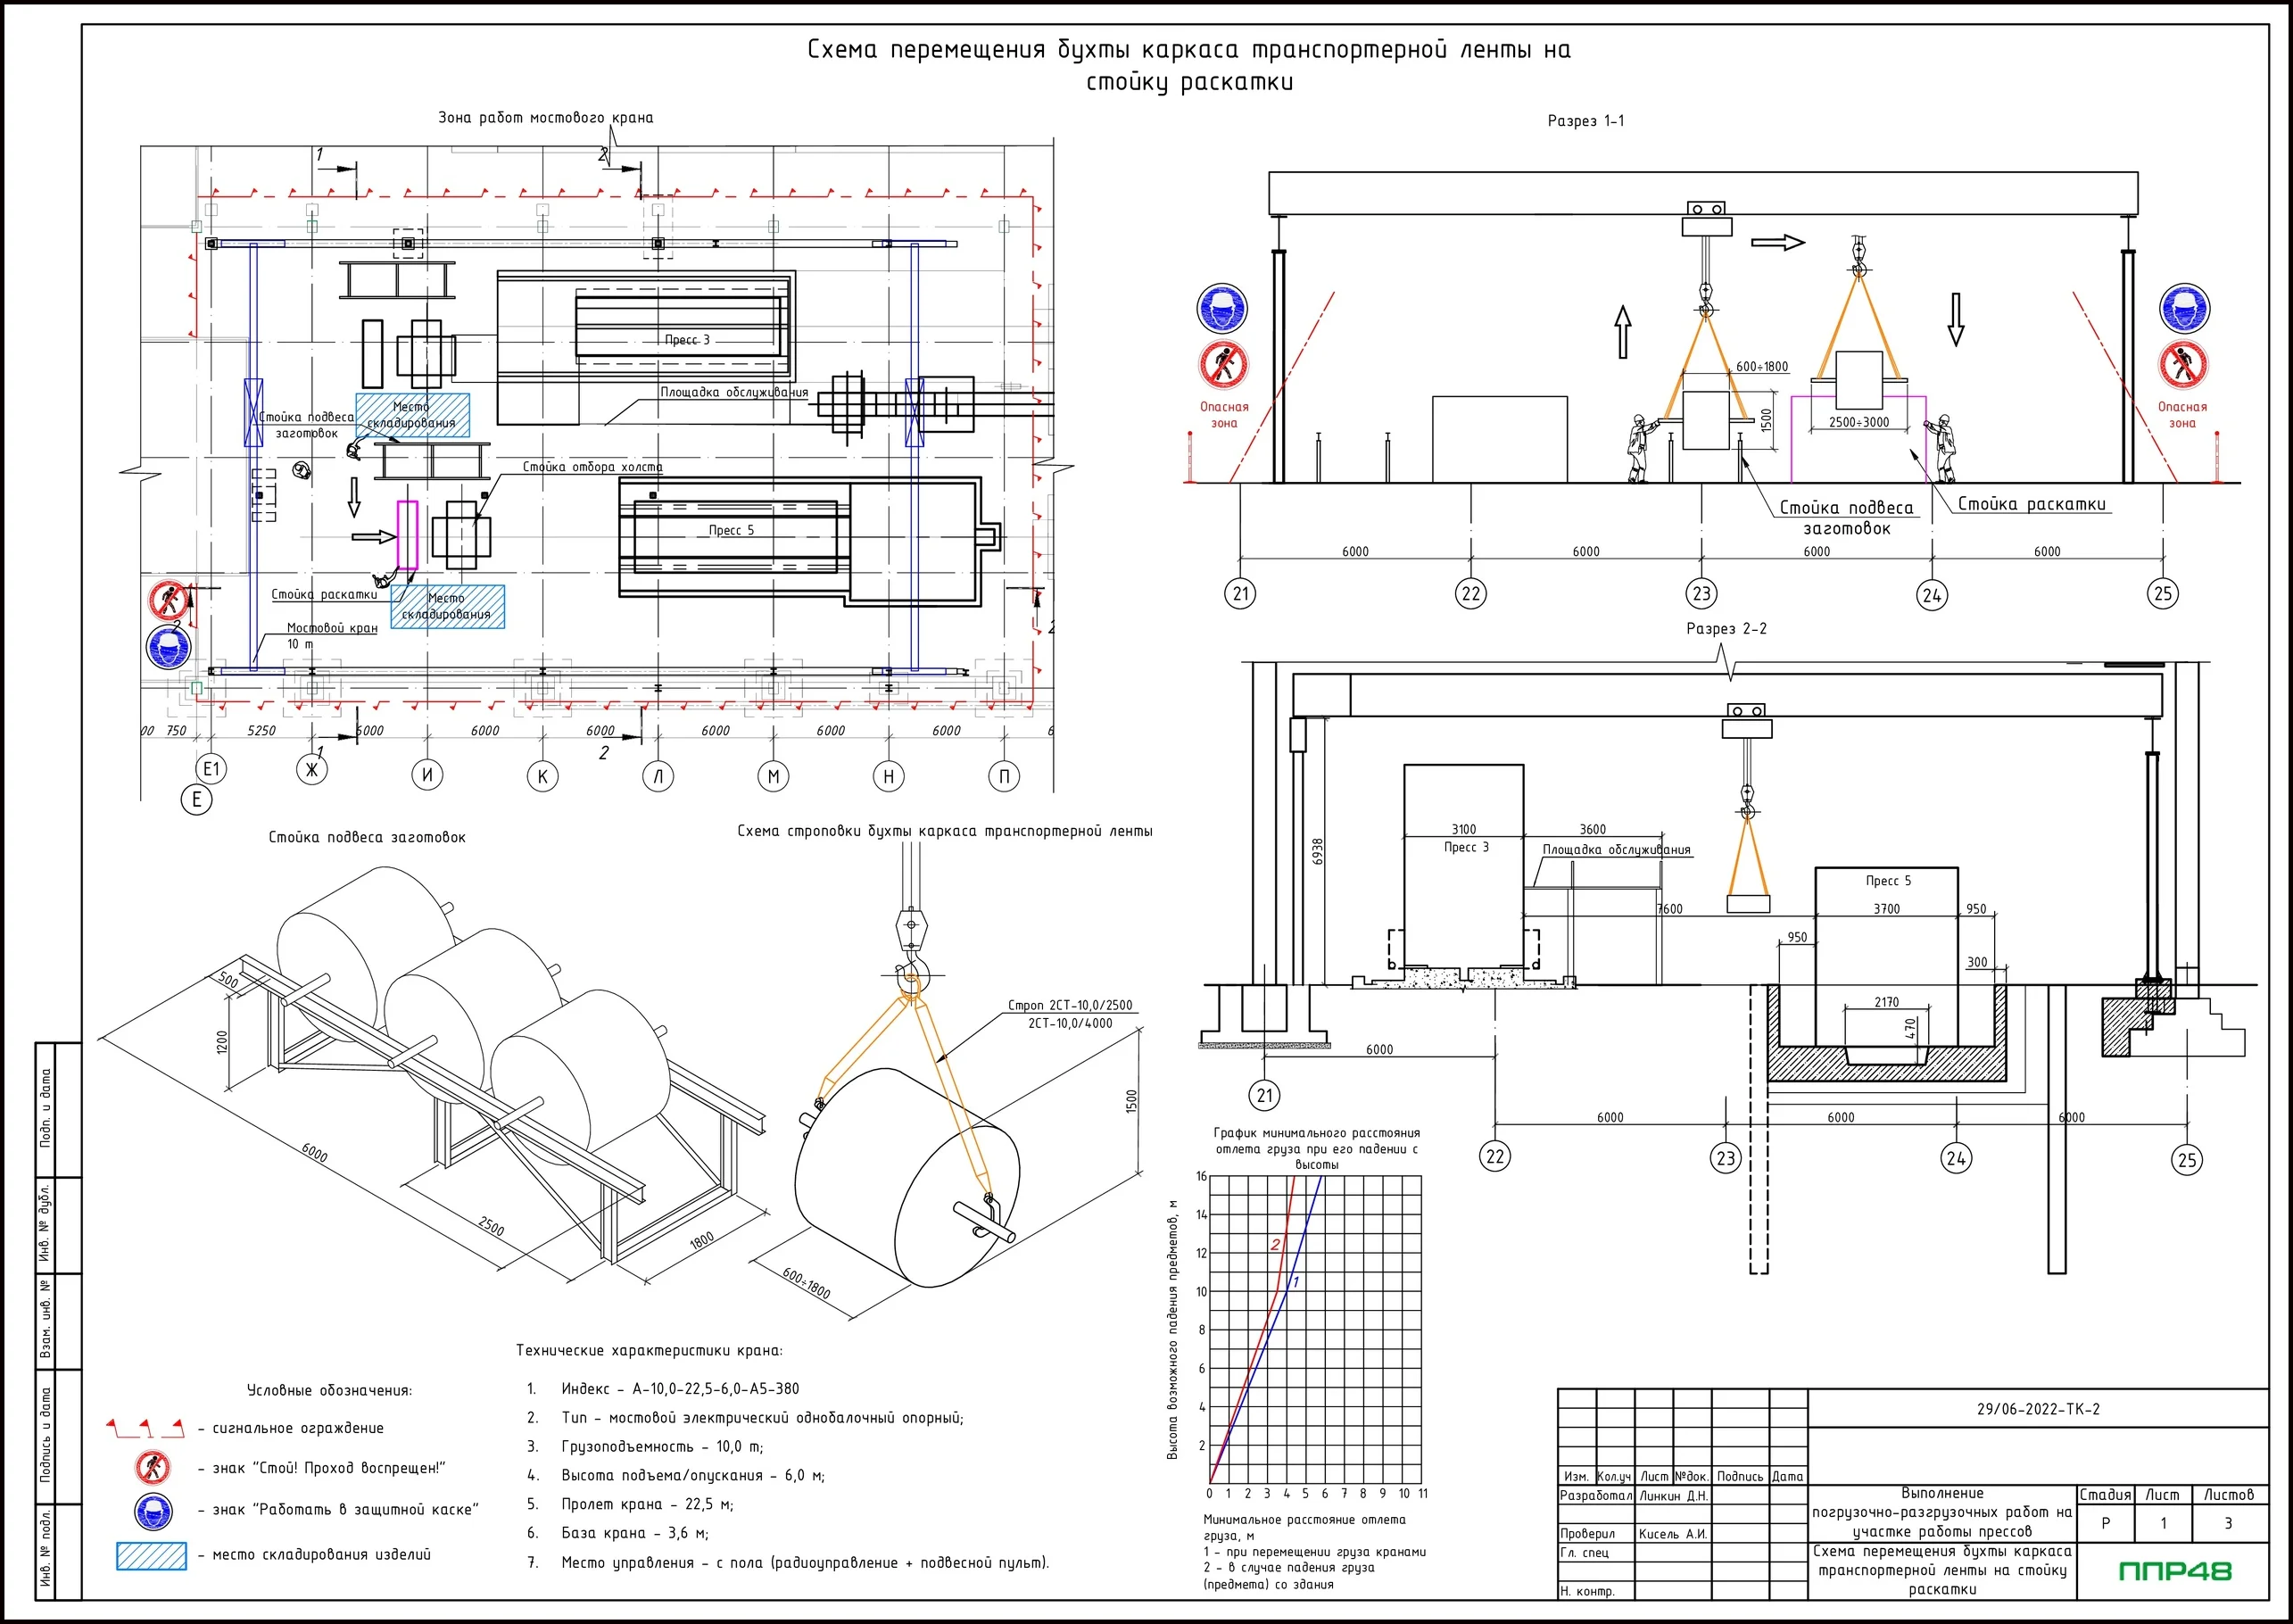
Task: Click the Строп 2СТ-10,0/2500 callout label
Action: (x=1069, y=1005)
